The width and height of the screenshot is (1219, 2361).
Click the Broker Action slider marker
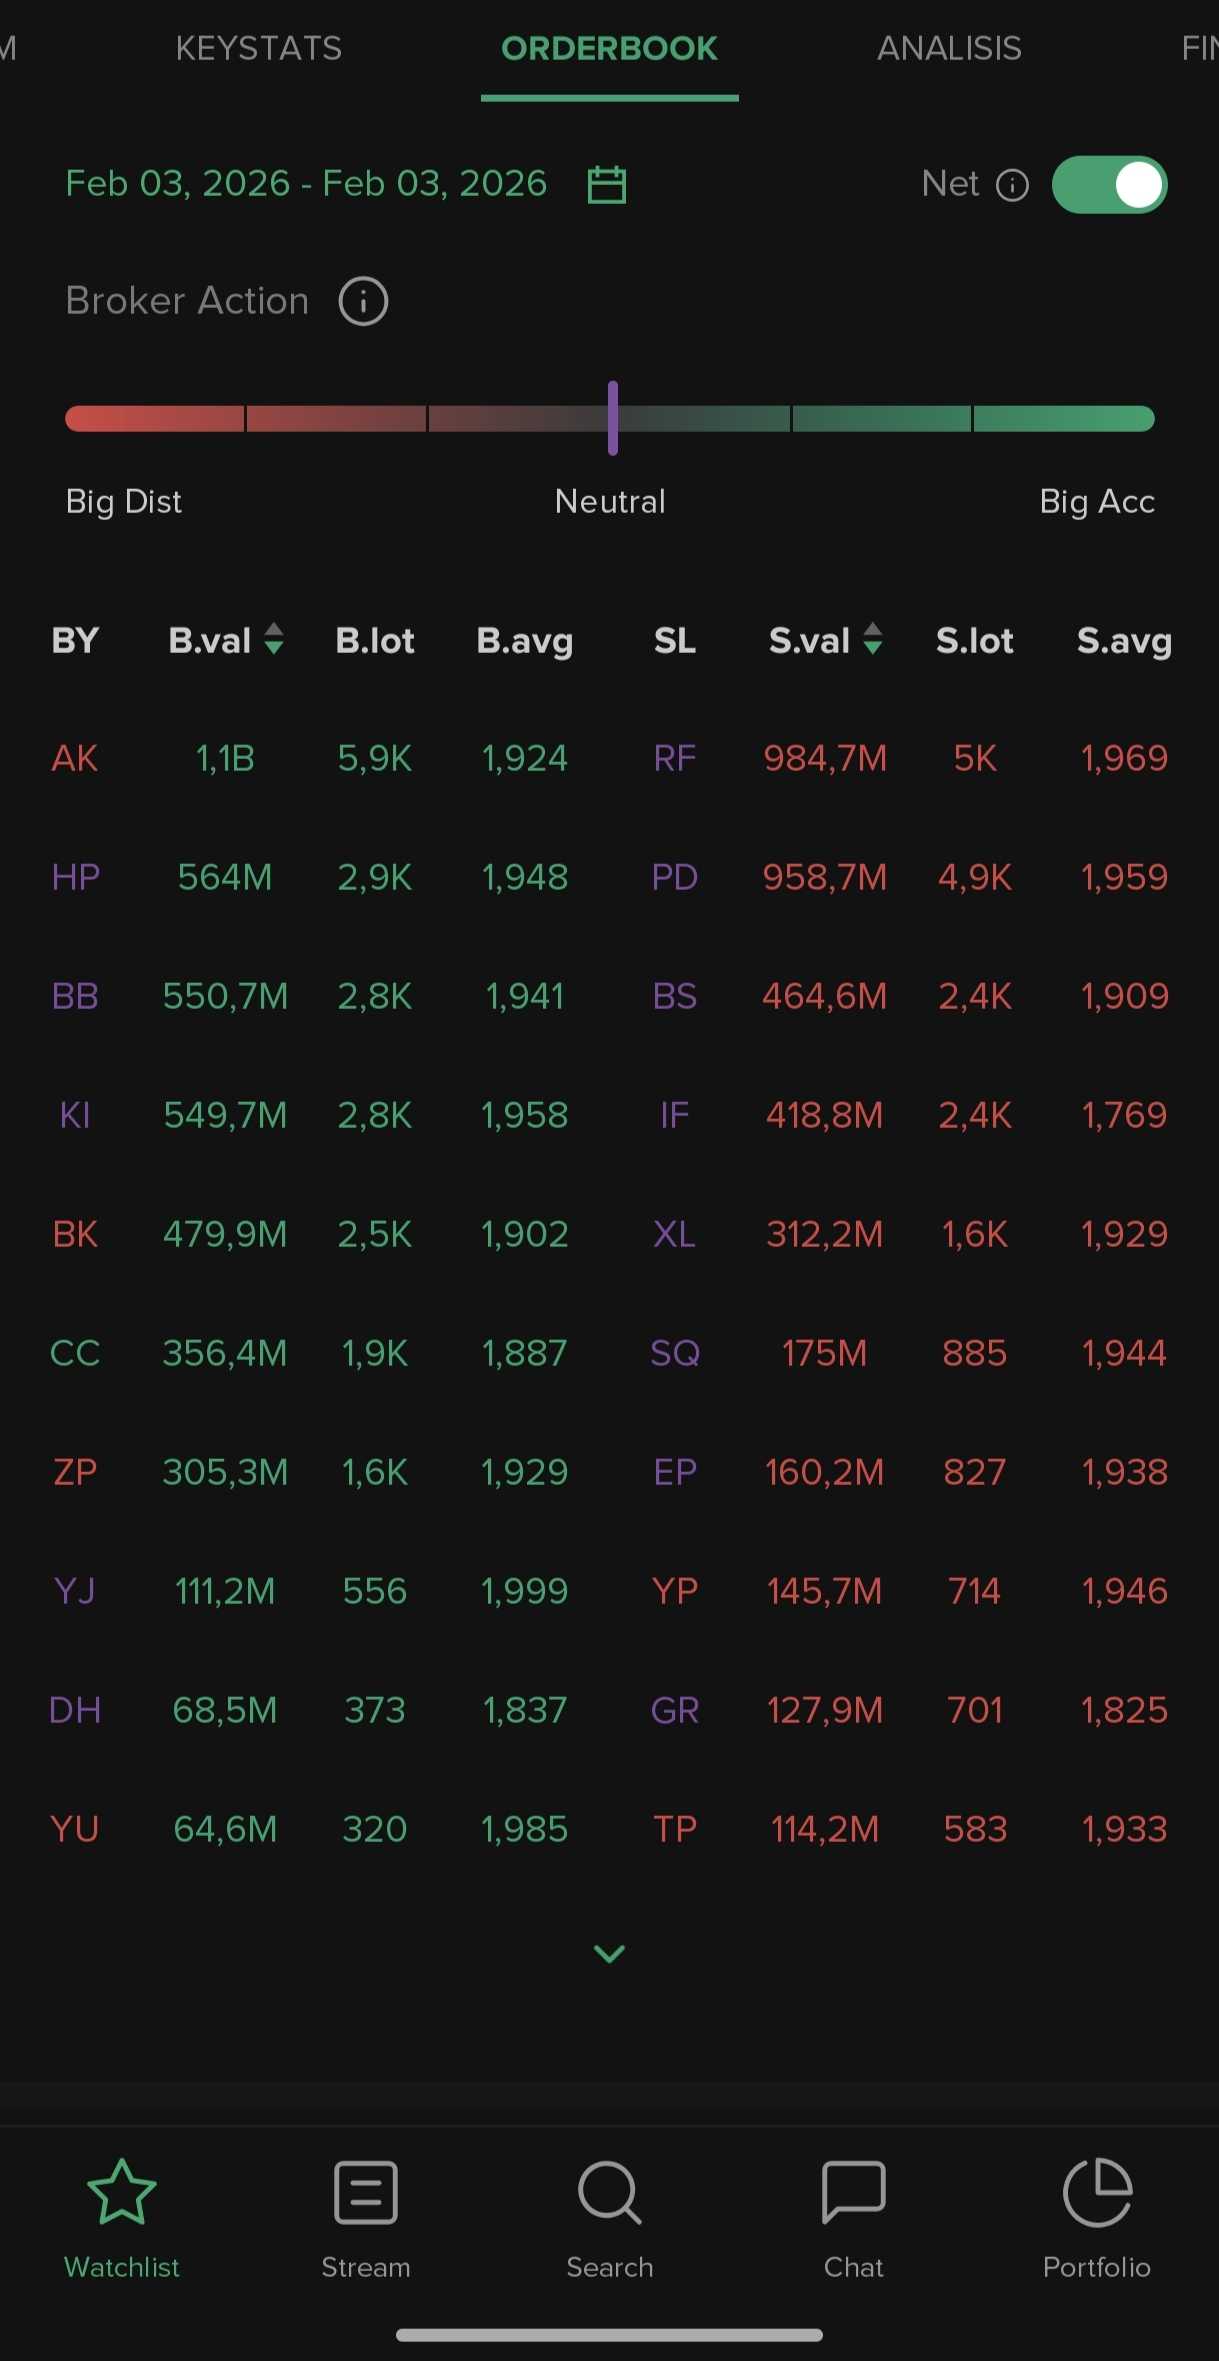613,418
